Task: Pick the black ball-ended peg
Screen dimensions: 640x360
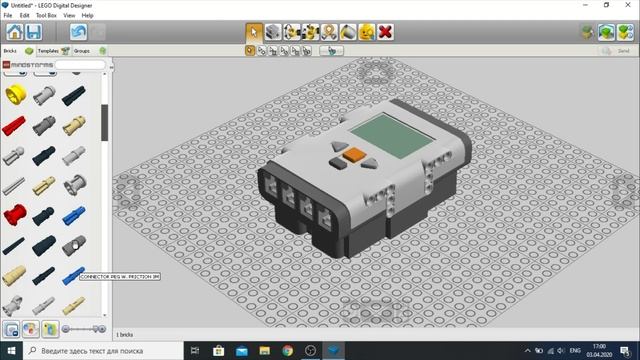Action: pyautogui.click(x=43, y=216)
